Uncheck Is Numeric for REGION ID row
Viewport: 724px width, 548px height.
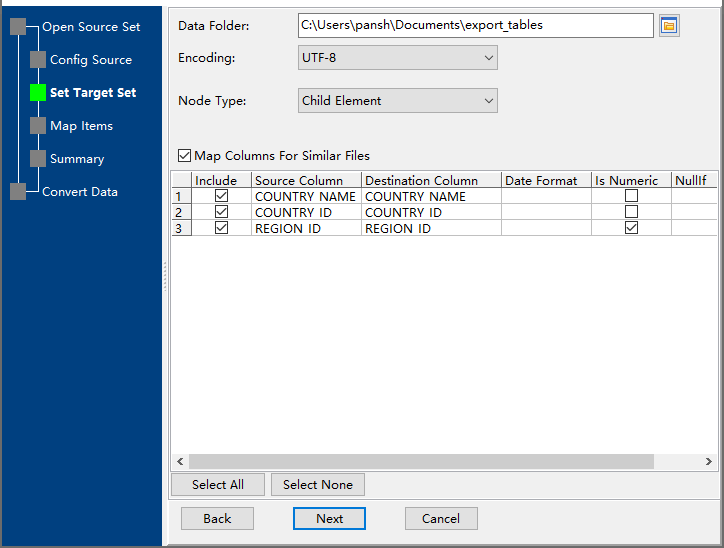click(631, 228)
